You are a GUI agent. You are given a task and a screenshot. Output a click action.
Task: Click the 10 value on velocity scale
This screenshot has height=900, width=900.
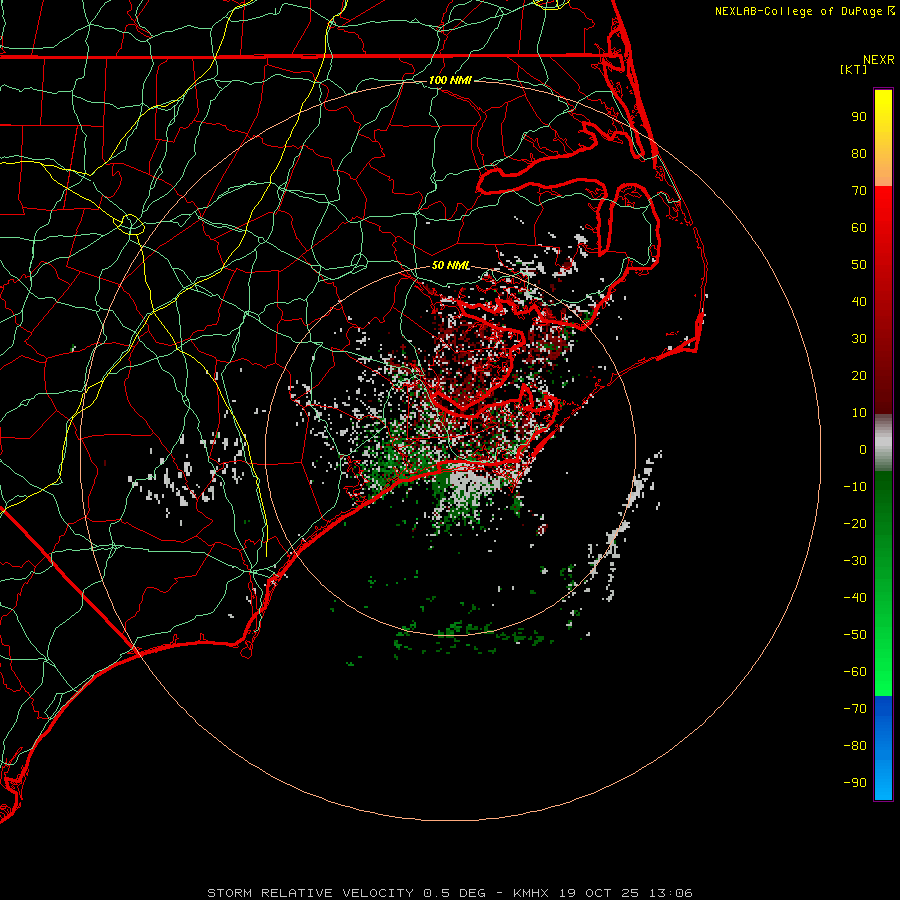(x=859, y=413)
